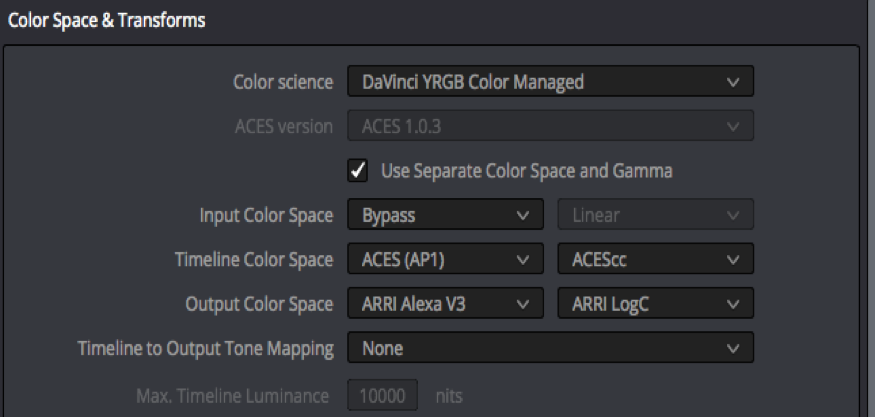Open the ARRI LogC output gamma dropdown

pos(655,304)
